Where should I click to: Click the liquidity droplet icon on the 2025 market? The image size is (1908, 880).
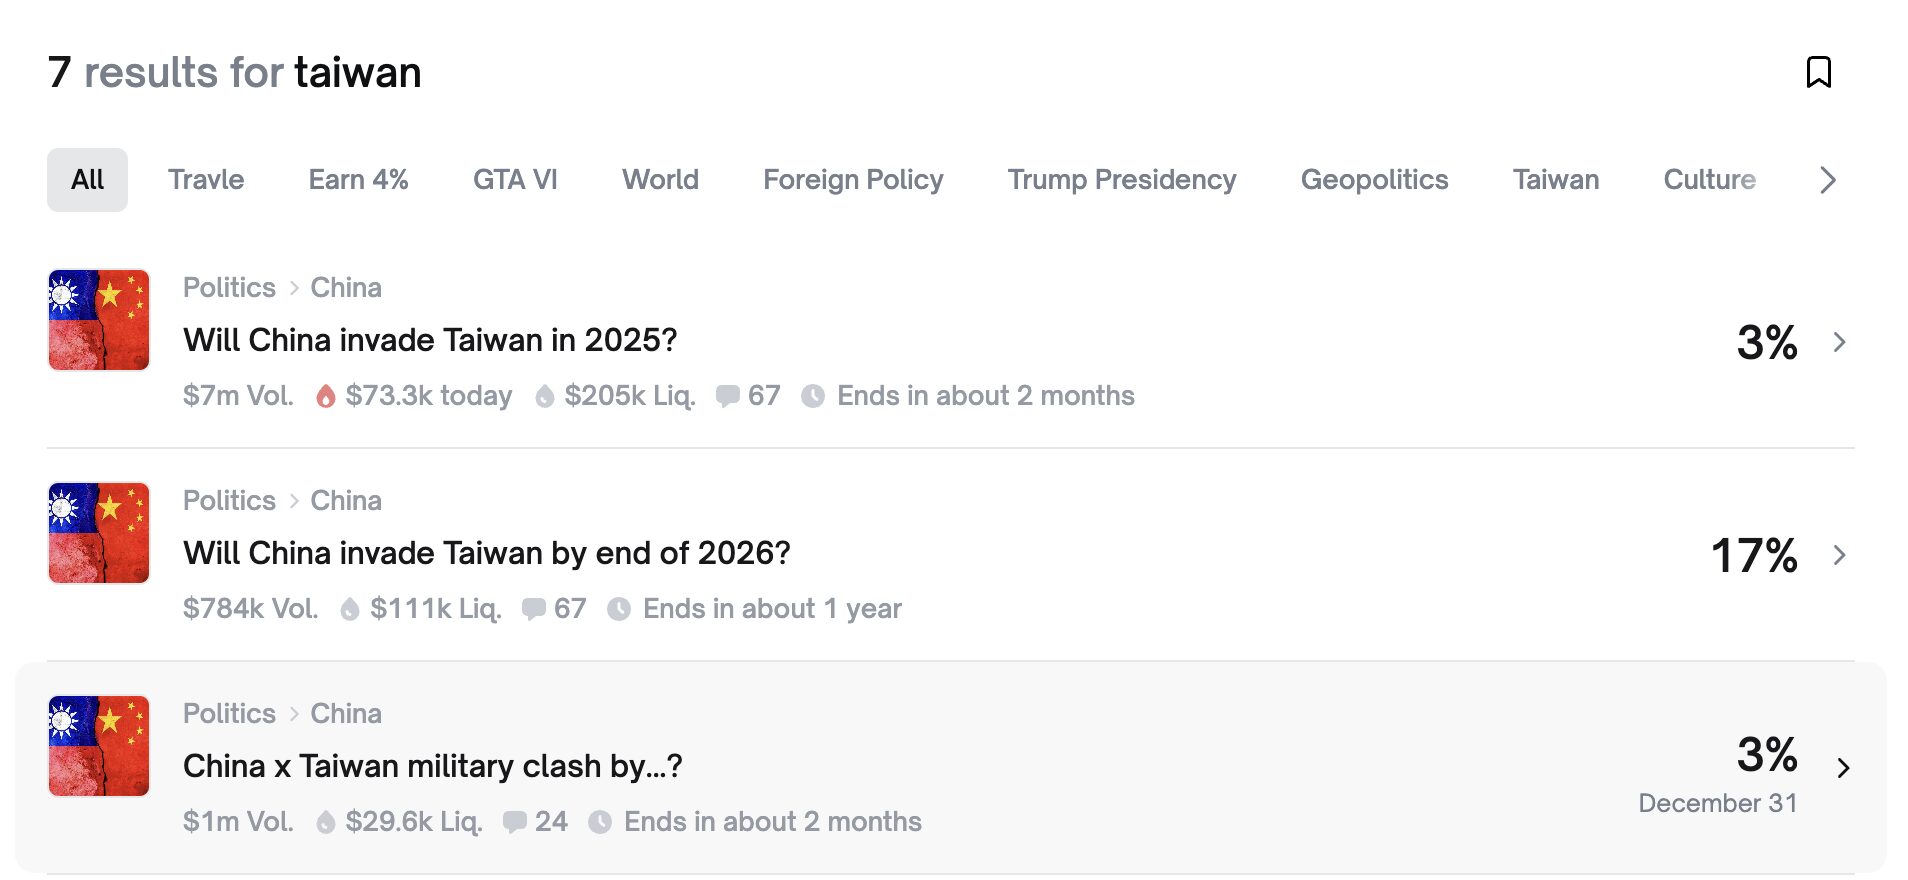click(544, 396)
